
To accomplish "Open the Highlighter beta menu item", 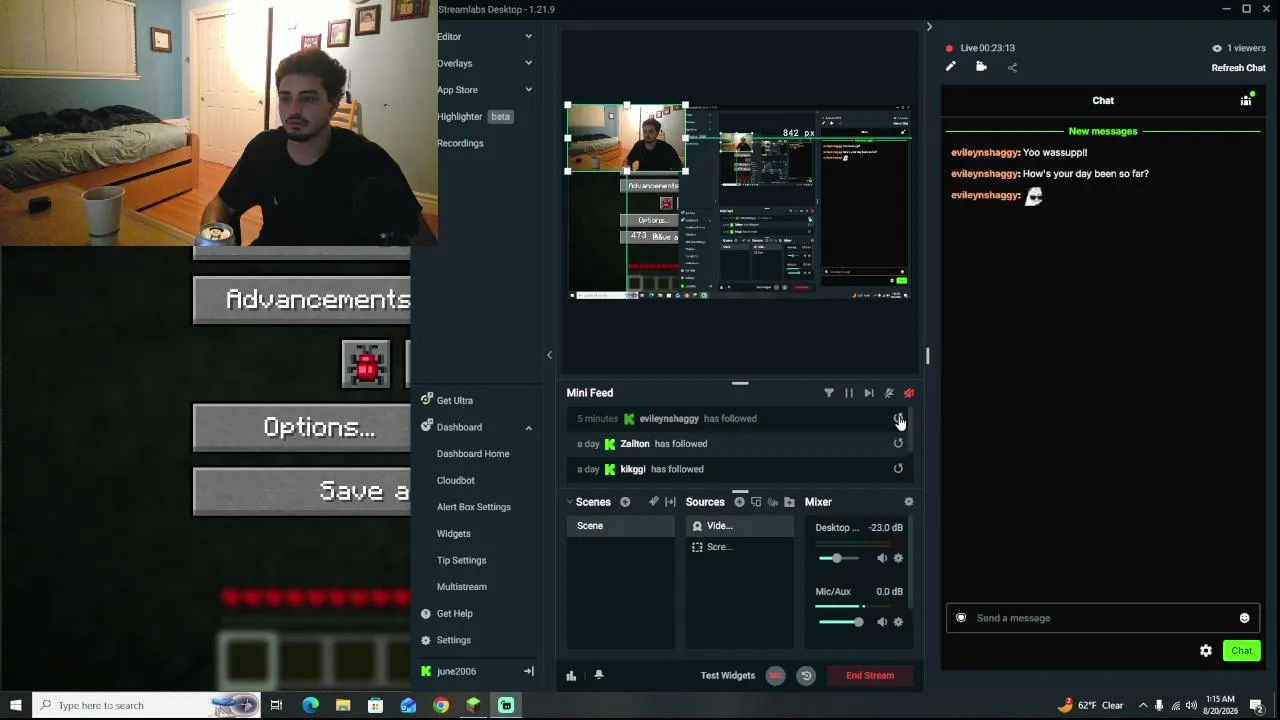I will 475,116.
